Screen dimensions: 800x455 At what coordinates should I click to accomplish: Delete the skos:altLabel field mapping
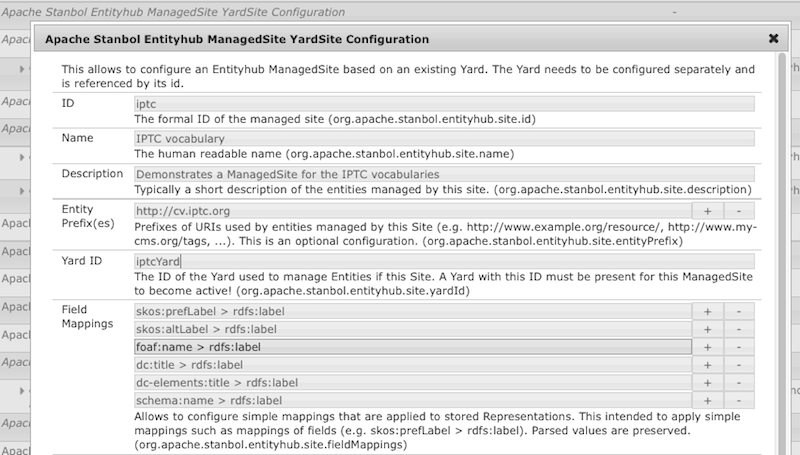tap(739, 329)
